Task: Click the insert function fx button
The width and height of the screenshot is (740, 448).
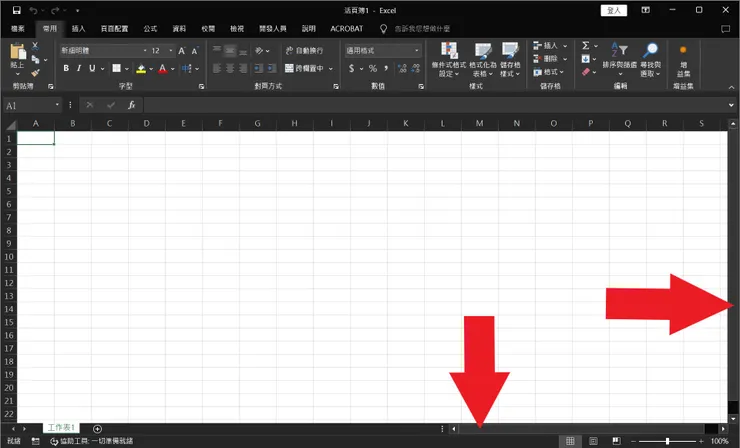Action: (x=132, y=105)
